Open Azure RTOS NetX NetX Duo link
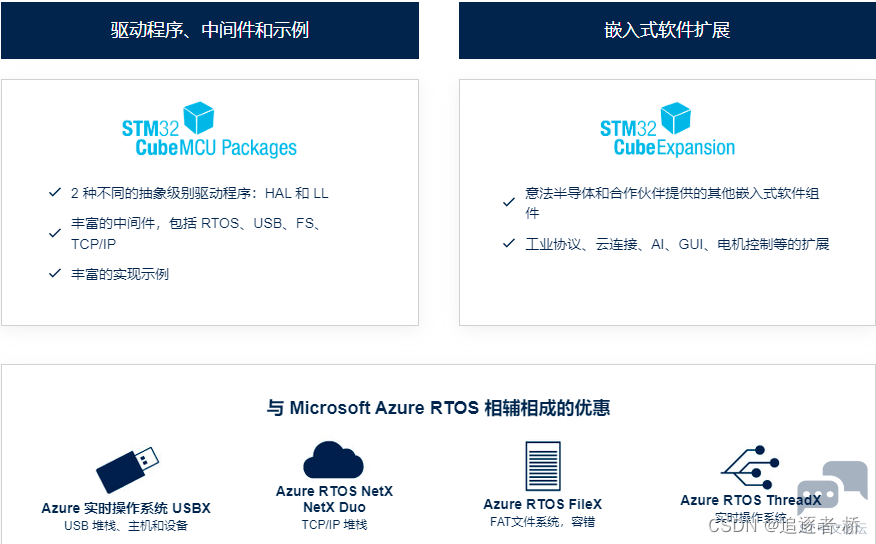Viewport: 876px width, 544px height. [x=334, y=499]
